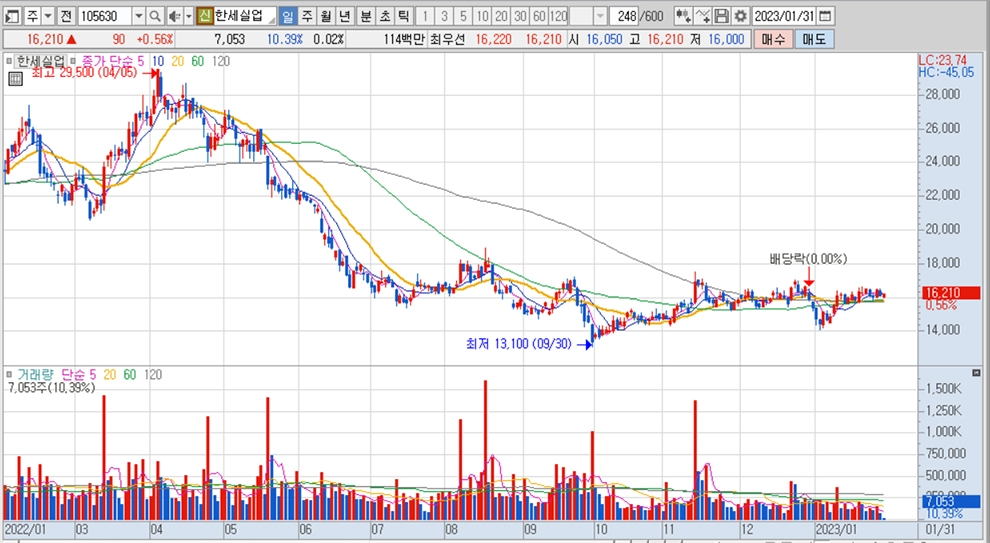Open the grid table icon under legend
Image resolution: width=990 pixels, height=543 pixels.
15,78
